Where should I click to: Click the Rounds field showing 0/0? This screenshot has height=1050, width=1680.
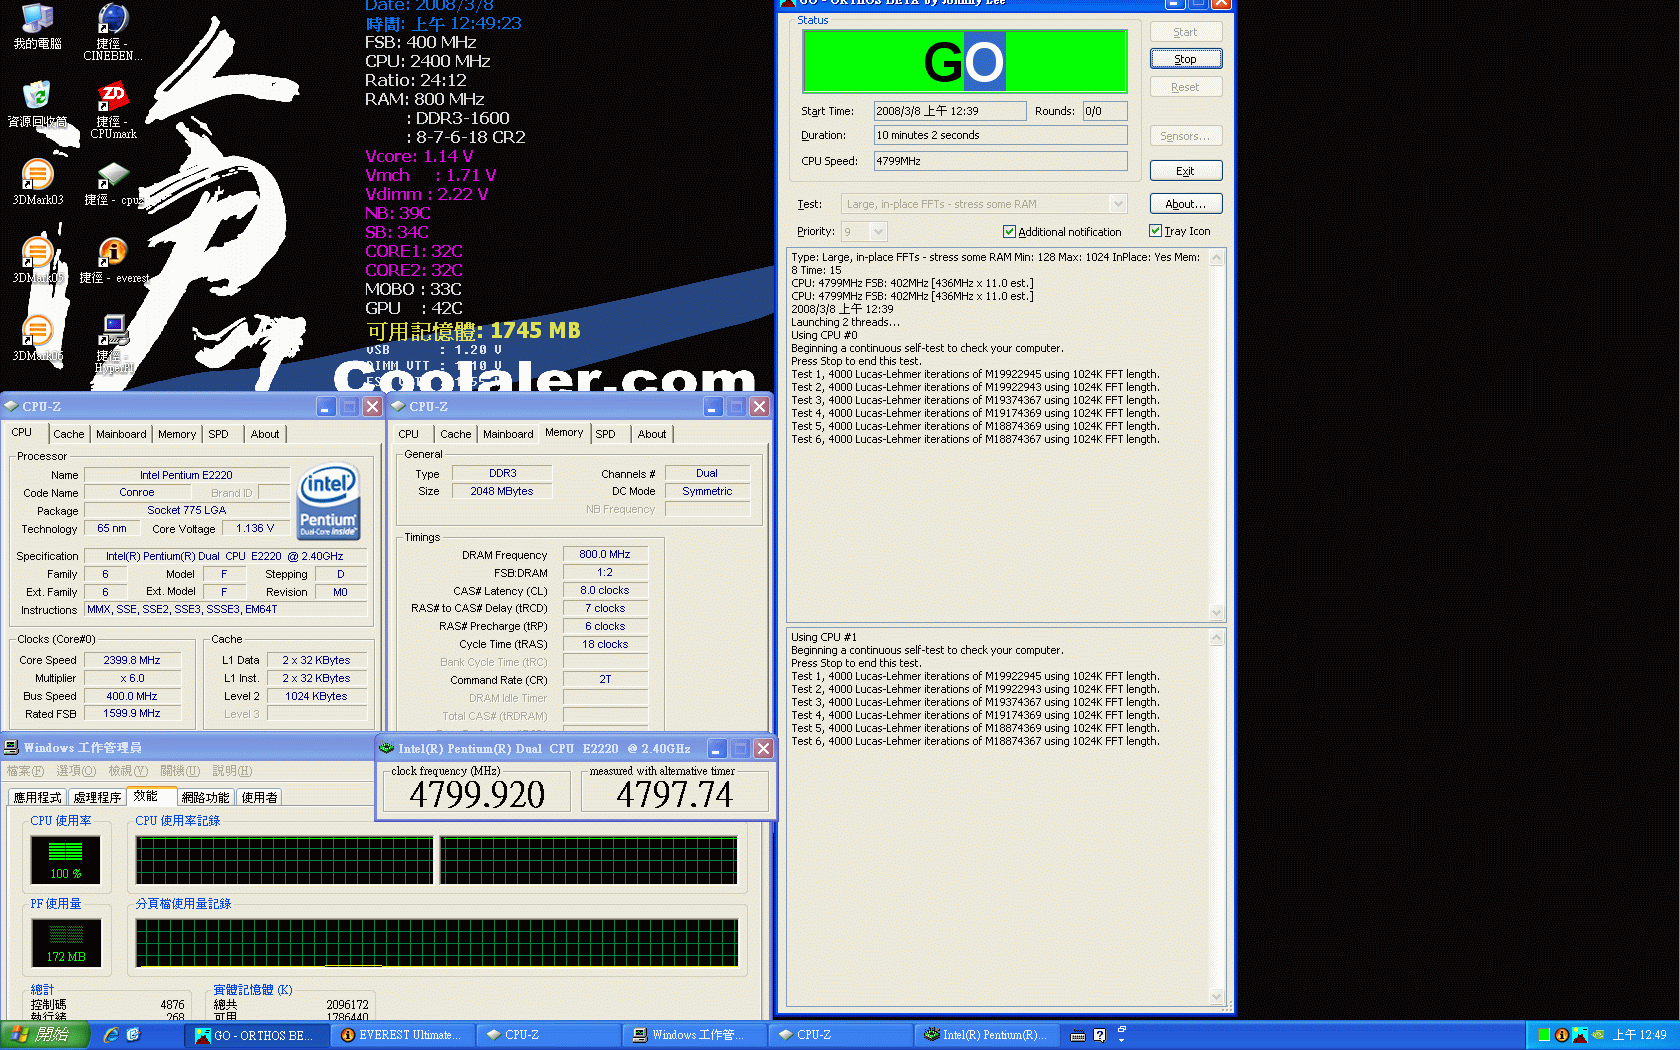[x=1104, y=111]
